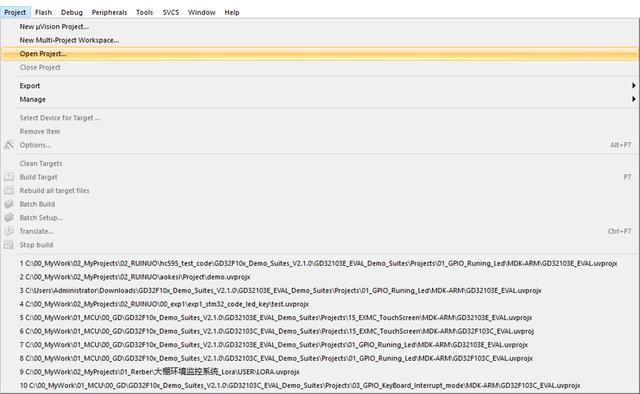This screenshot has width=640, height=394.
Task: Open the Window menu
Action: [202, 12]
